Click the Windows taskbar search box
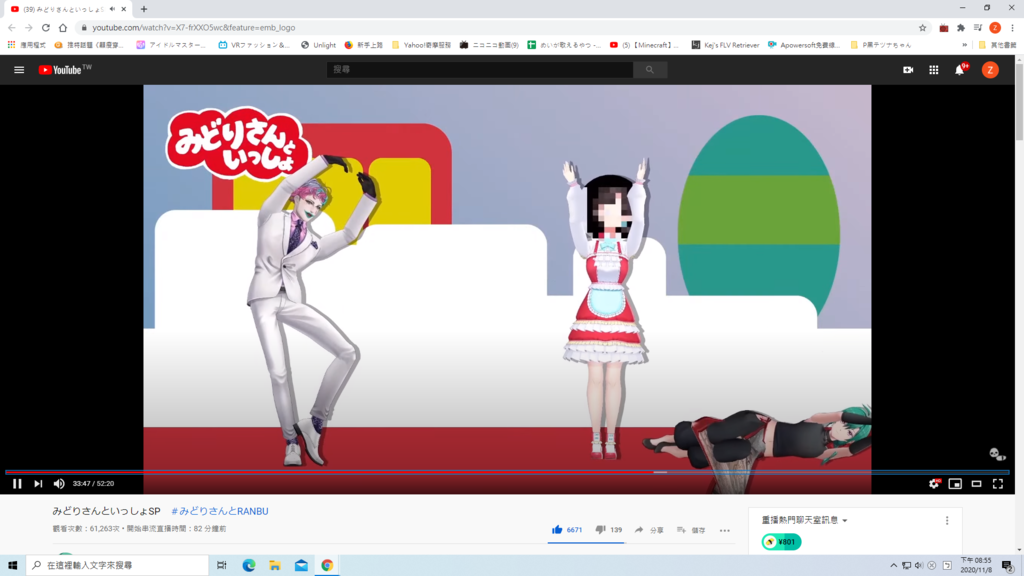This screenshot has height=576, width=1024. pos(118,565)
